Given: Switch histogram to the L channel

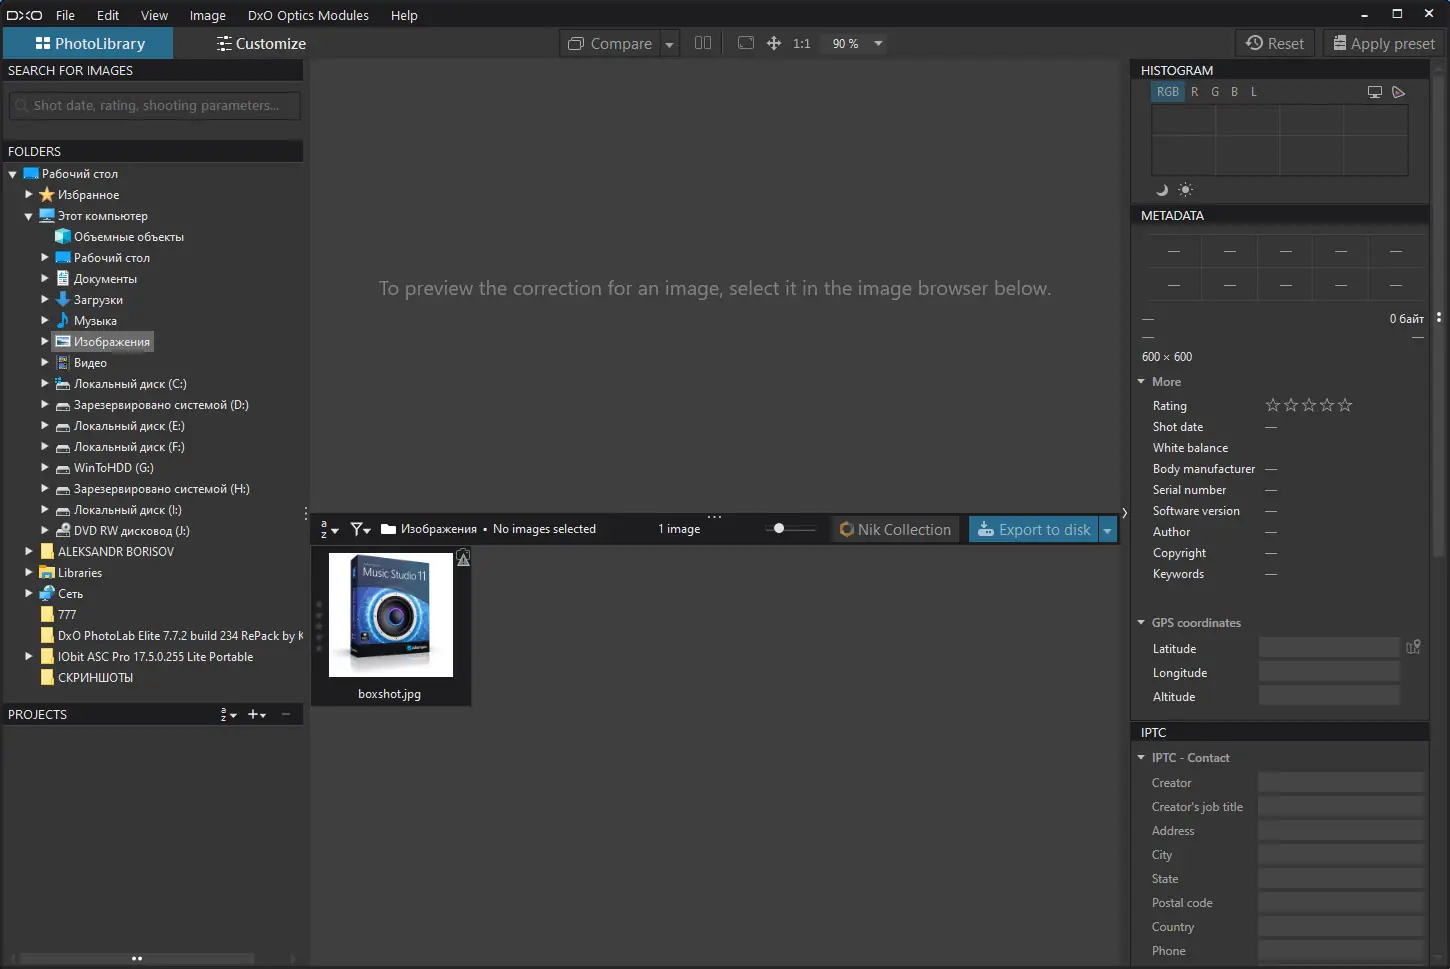Looking at the screenshot, I should pos(1254,92).
